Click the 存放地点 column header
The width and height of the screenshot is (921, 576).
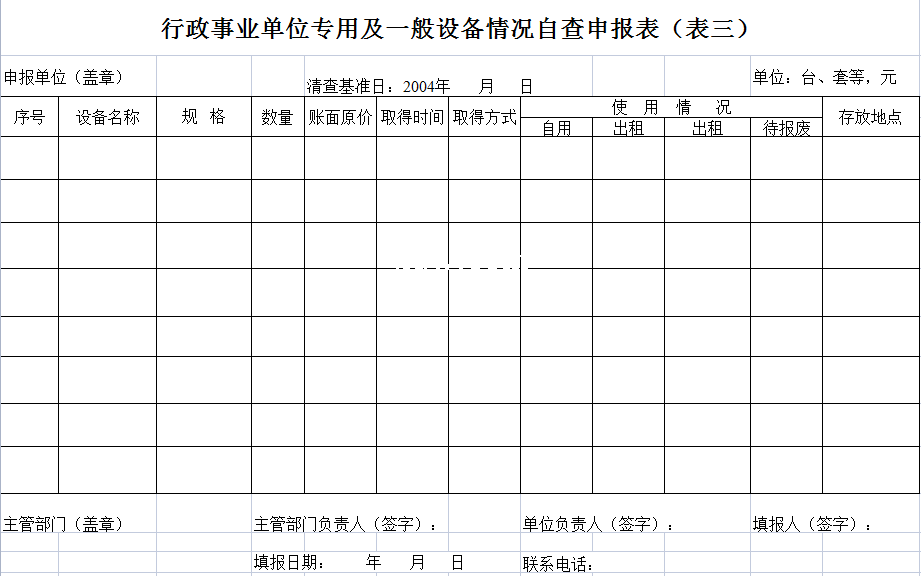870,117
